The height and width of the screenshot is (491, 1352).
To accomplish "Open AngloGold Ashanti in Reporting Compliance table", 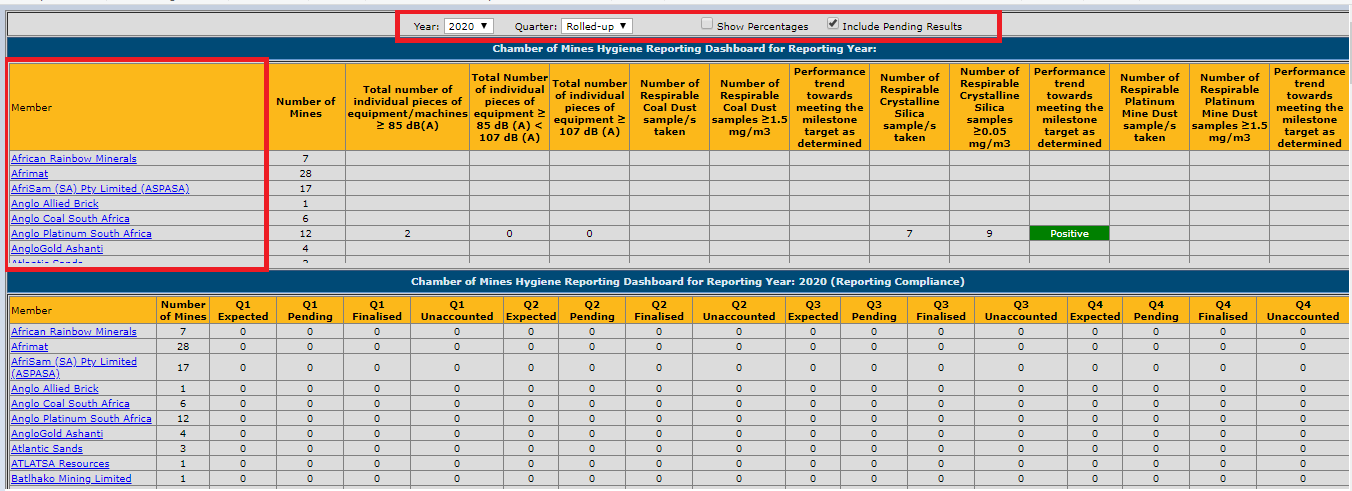I will click(57, 433).
